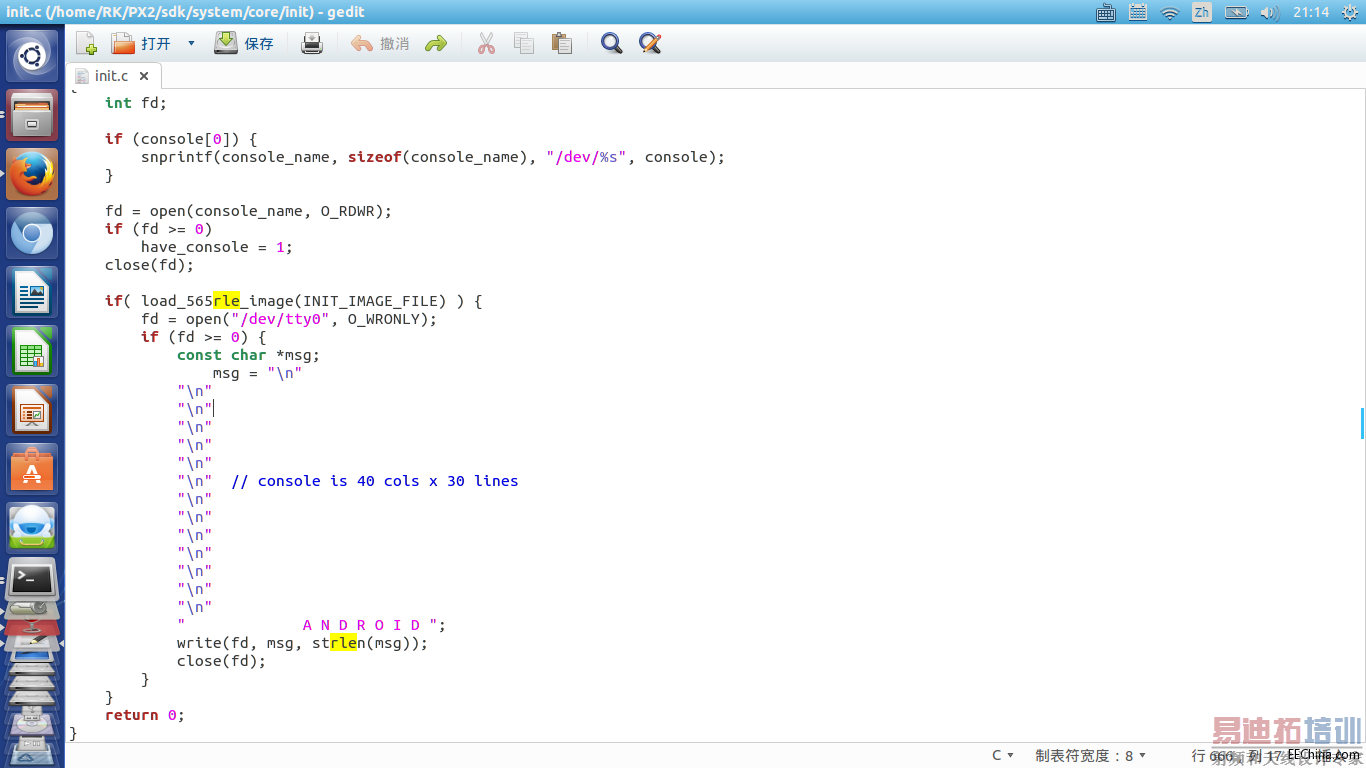The width and height of the screenshot is (1366, 768).
Task: Cut the selected text with scissors icon
Action: pyautogui.click(x=486, y=43)
